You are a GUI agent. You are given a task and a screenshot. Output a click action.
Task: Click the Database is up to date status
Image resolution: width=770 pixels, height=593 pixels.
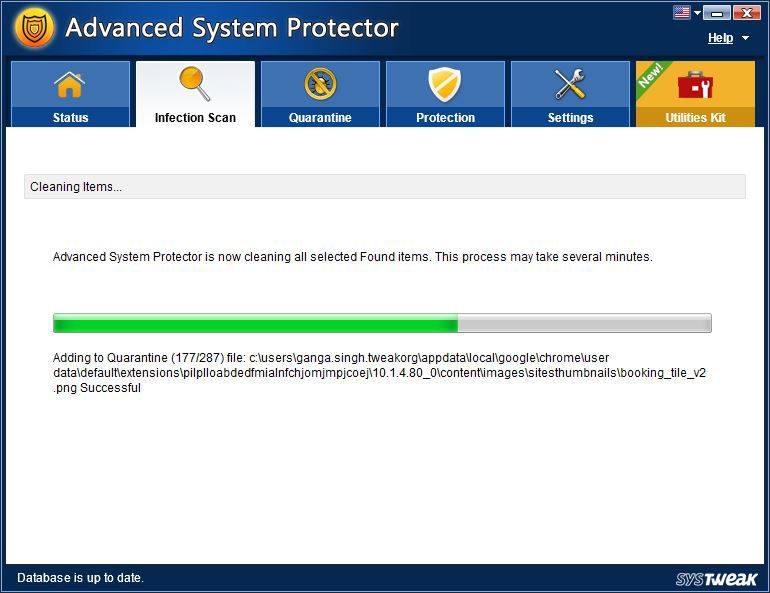(x=81, y=578)
